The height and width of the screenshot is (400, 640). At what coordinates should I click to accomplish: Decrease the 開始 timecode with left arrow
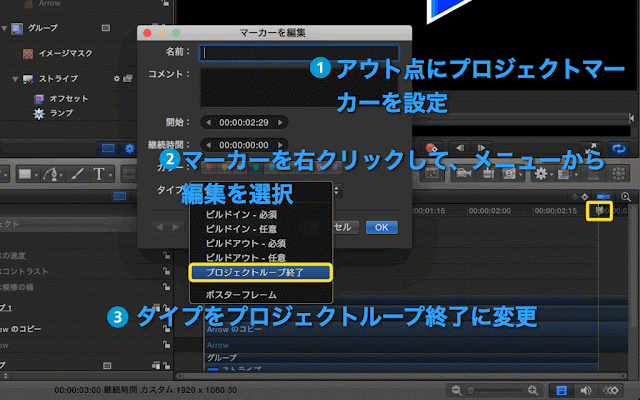point(209,122)
